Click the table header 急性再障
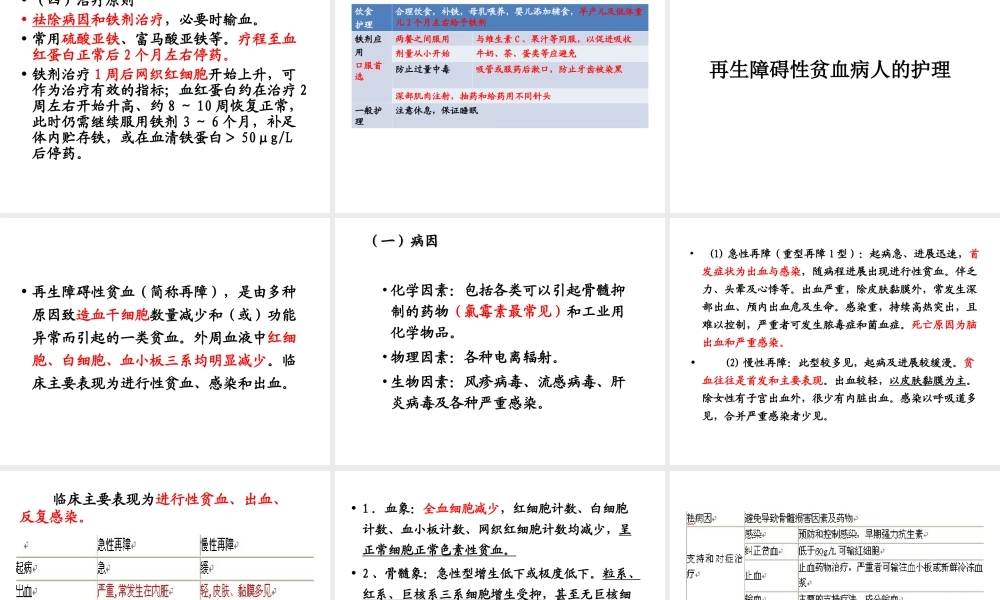 (116, 545)
